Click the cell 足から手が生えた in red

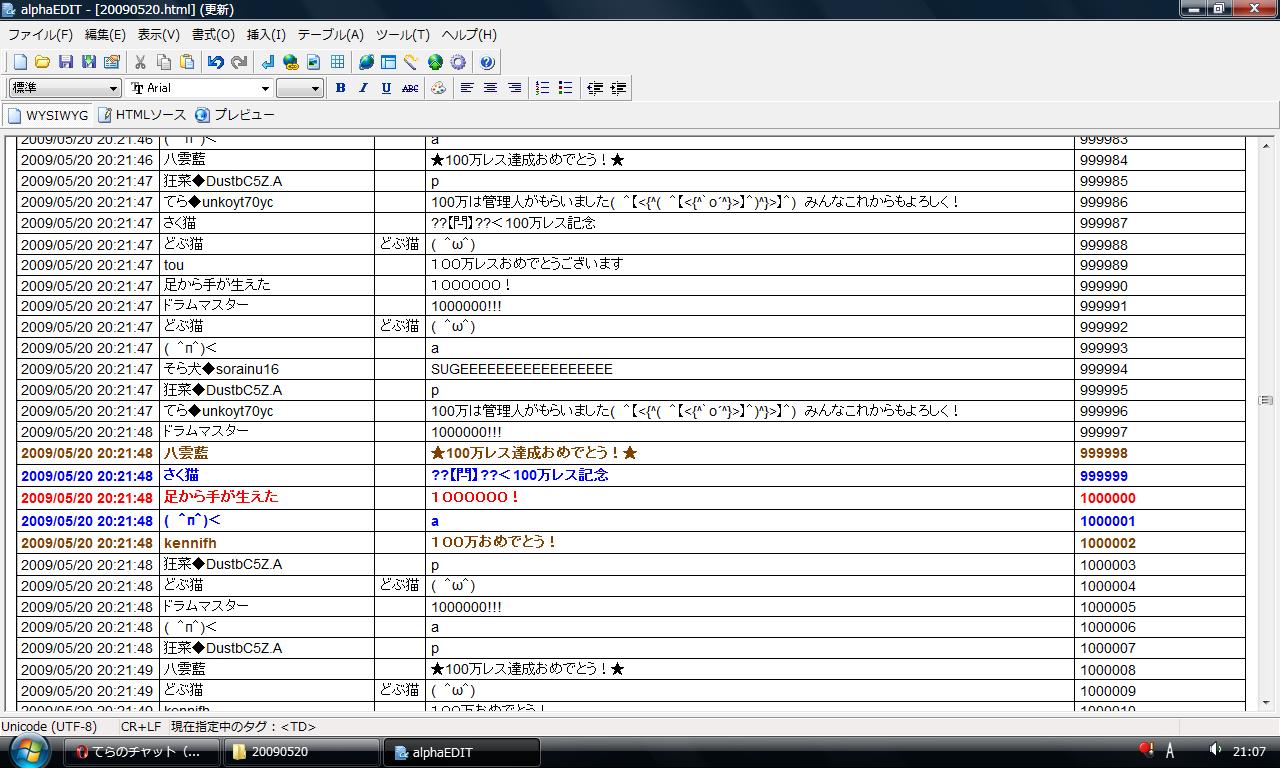coord(267,498)
